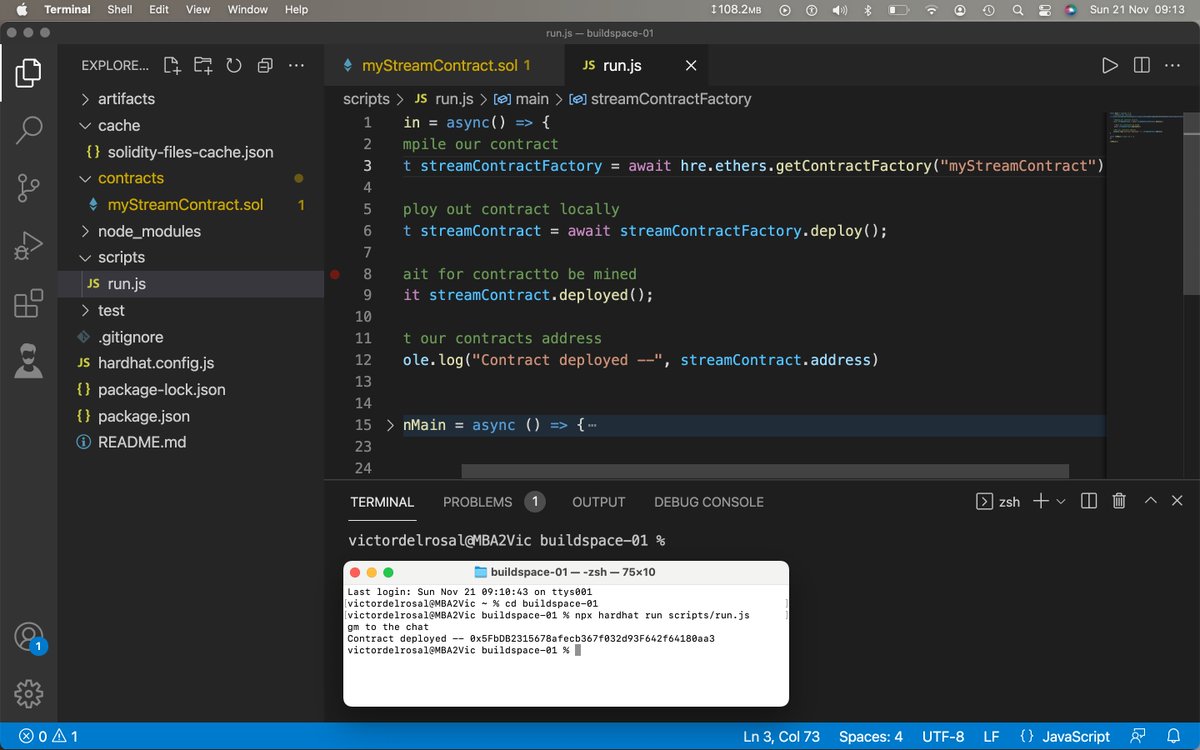This screenshot has width=1200, height=750.
Task: Open the Extensions view
Action: click(29, 303)
